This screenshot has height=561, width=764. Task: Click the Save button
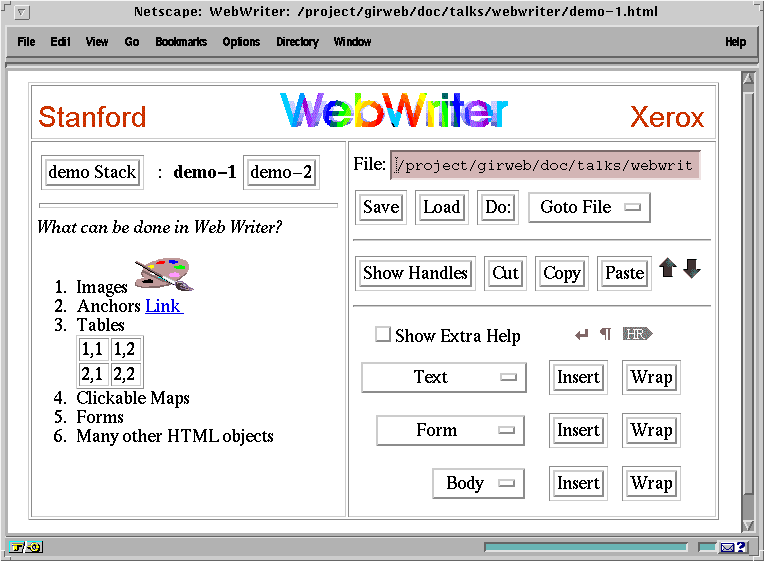pyautogui.click(x=381, y=207)
